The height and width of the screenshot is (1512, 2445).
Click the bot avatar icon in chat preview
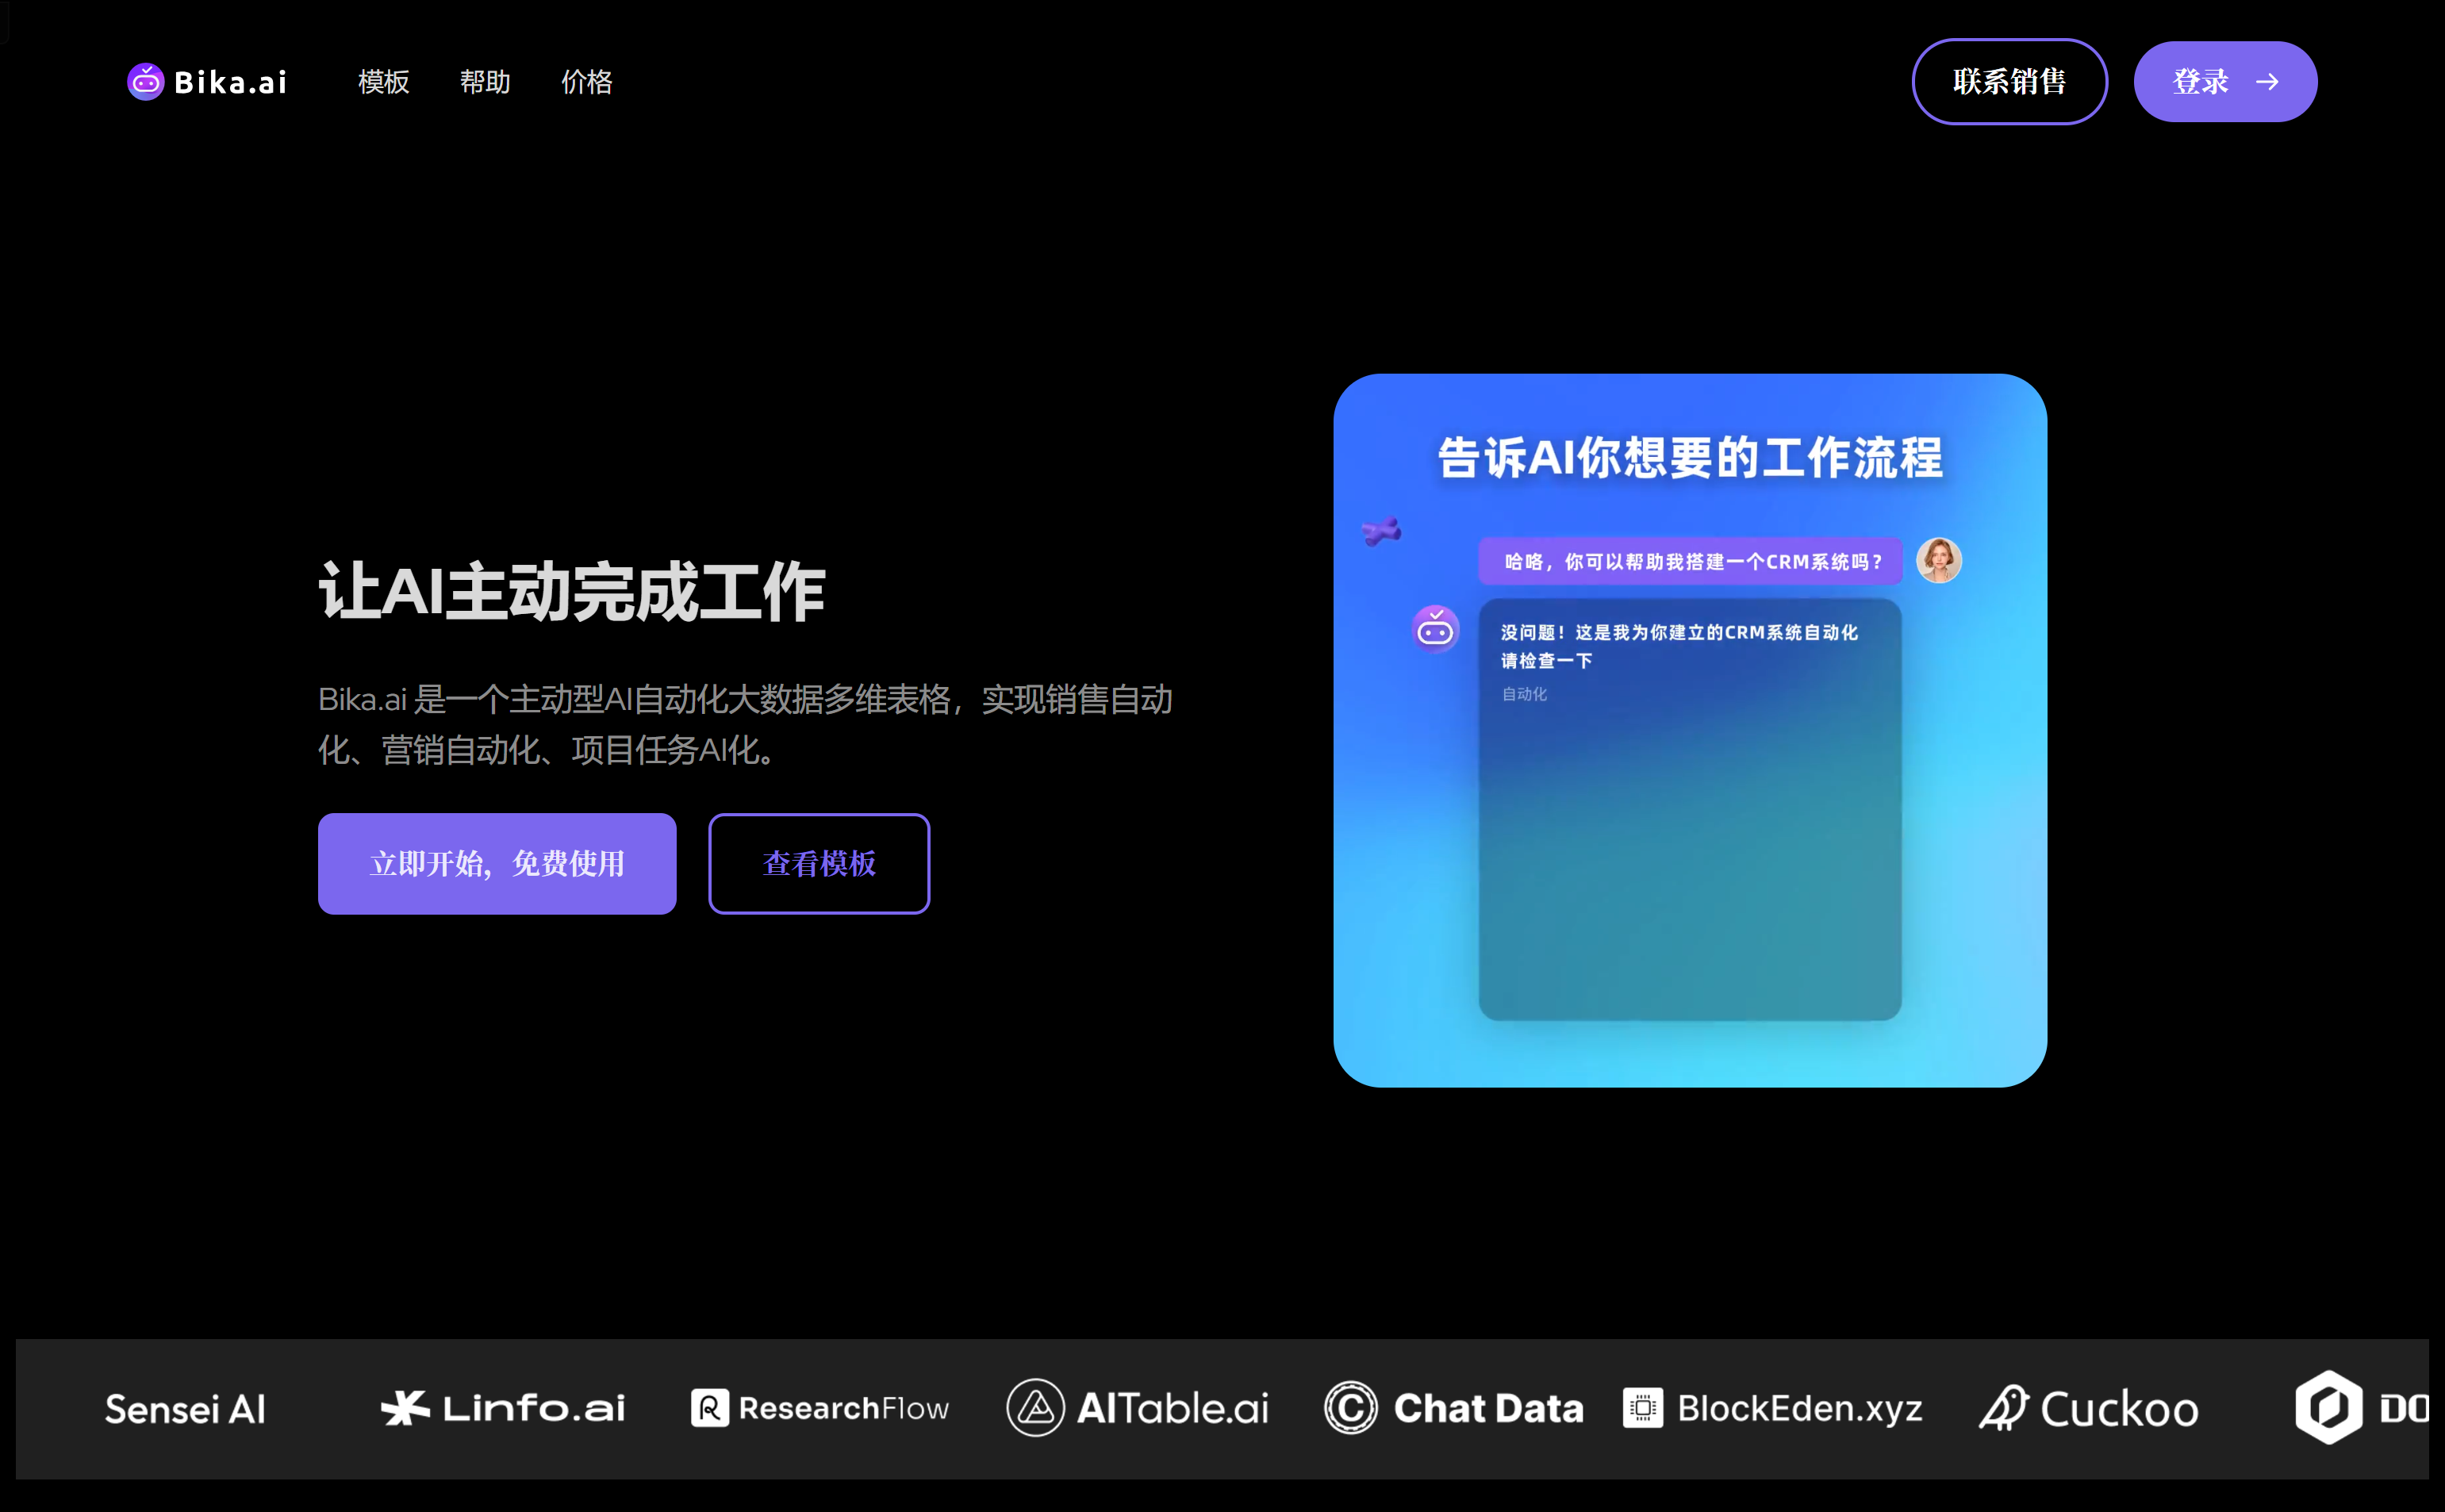coord(1435,629)
